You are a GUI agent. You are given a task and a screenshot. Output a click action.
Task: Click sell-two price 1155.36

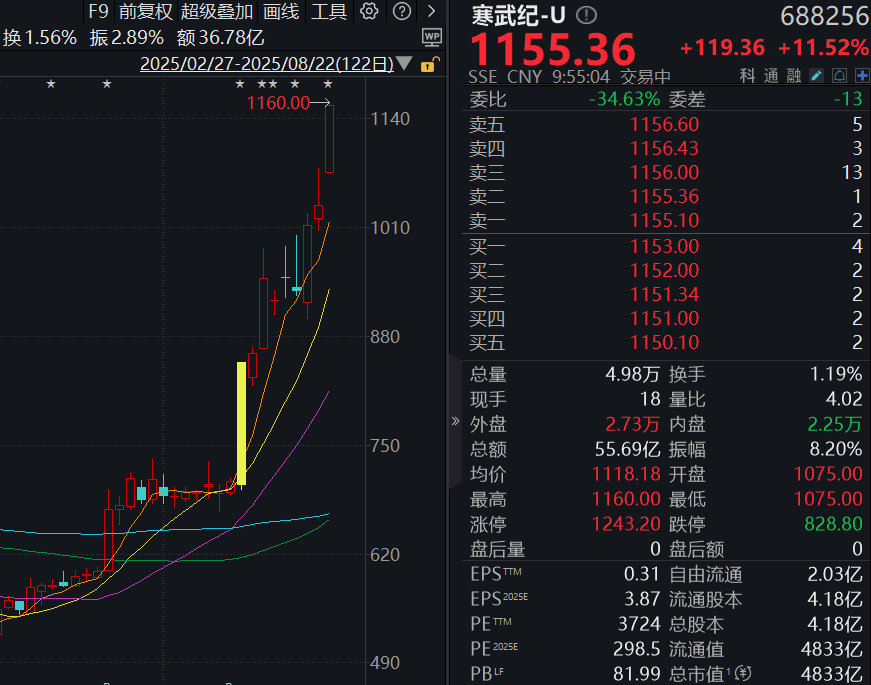click(x=664, y=196)
